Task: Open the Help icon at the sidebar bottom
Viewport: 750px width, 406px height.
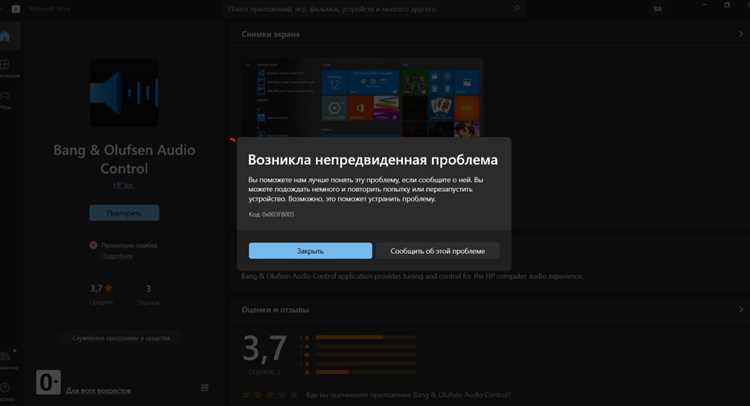Action: point(5,390)
